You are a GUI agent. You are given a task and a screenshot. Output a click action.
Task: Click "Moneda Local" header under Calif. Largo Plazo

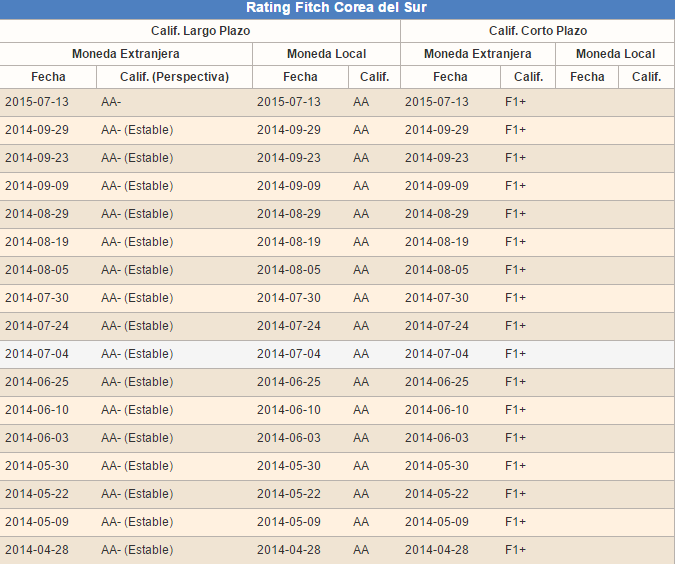[x=326, y=54]
